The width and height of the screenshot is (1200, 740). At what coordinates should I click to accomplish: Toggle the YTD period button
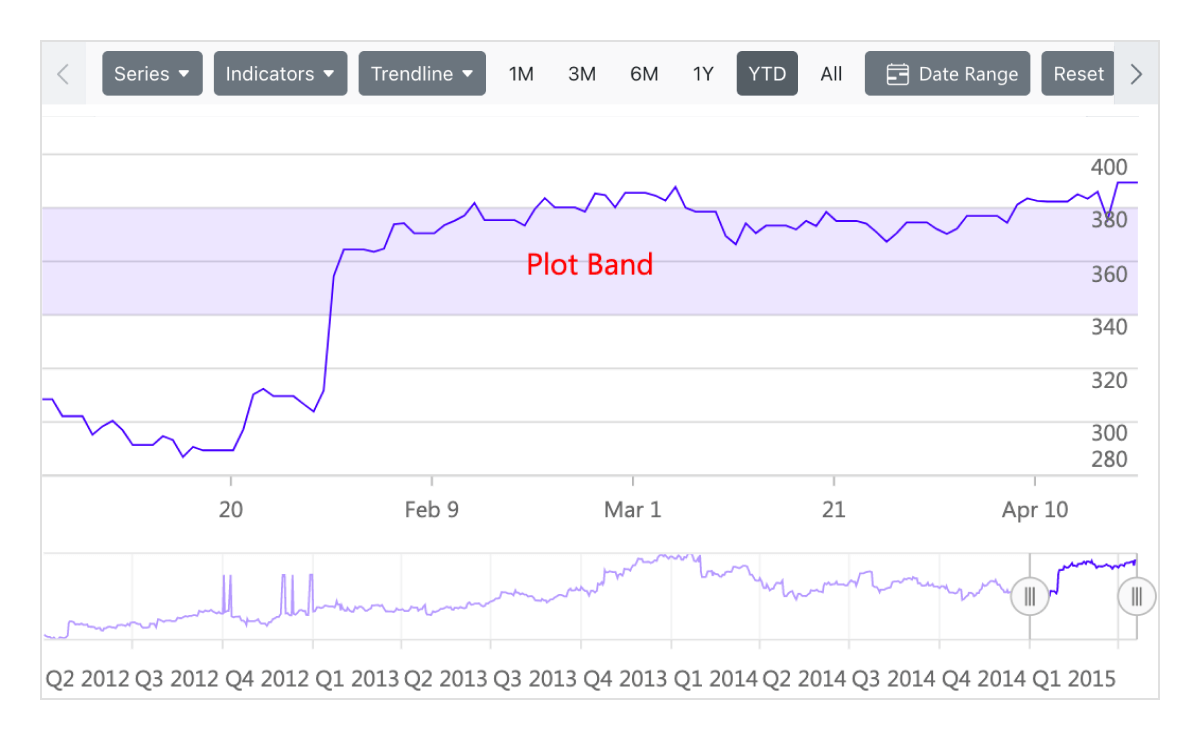pyautogui.click(x=767, y=74)
